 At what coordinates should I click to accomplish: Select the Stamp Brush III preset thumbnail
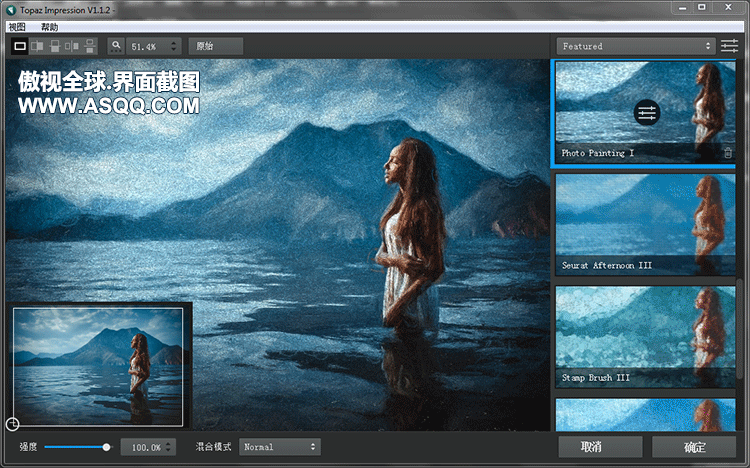click(645, 337)
